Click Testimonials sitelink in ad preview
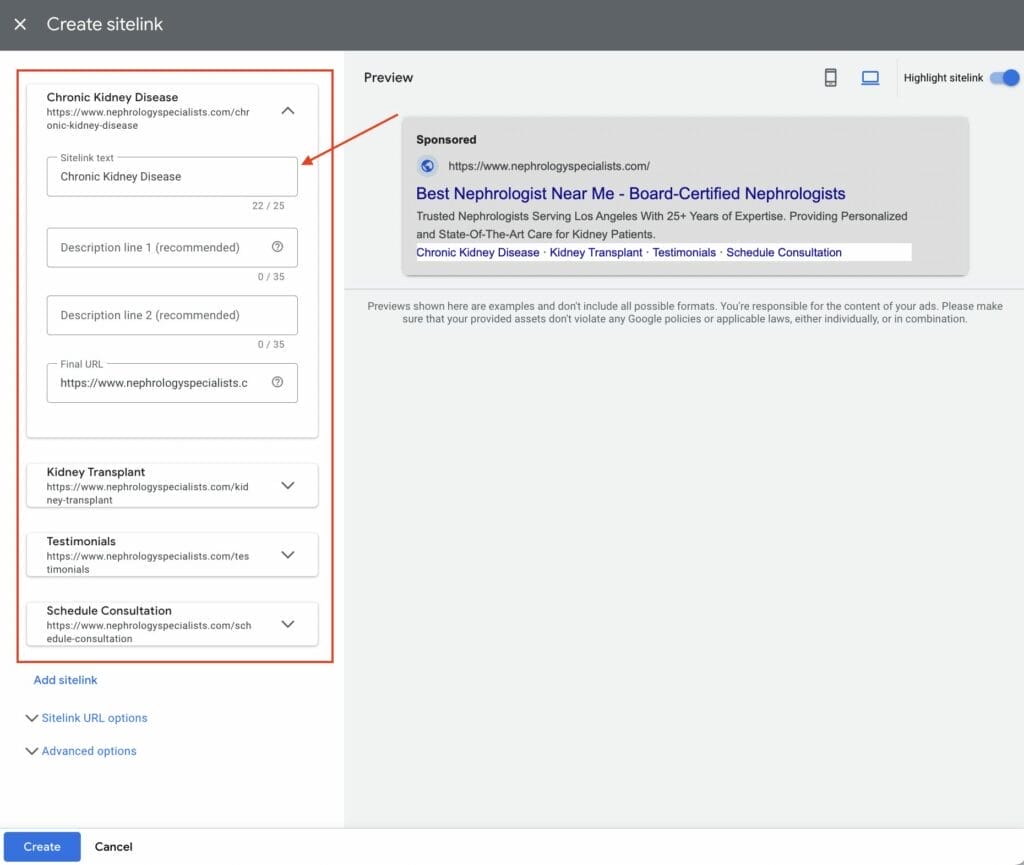1024x865 pixels. [x=684, y=252]
